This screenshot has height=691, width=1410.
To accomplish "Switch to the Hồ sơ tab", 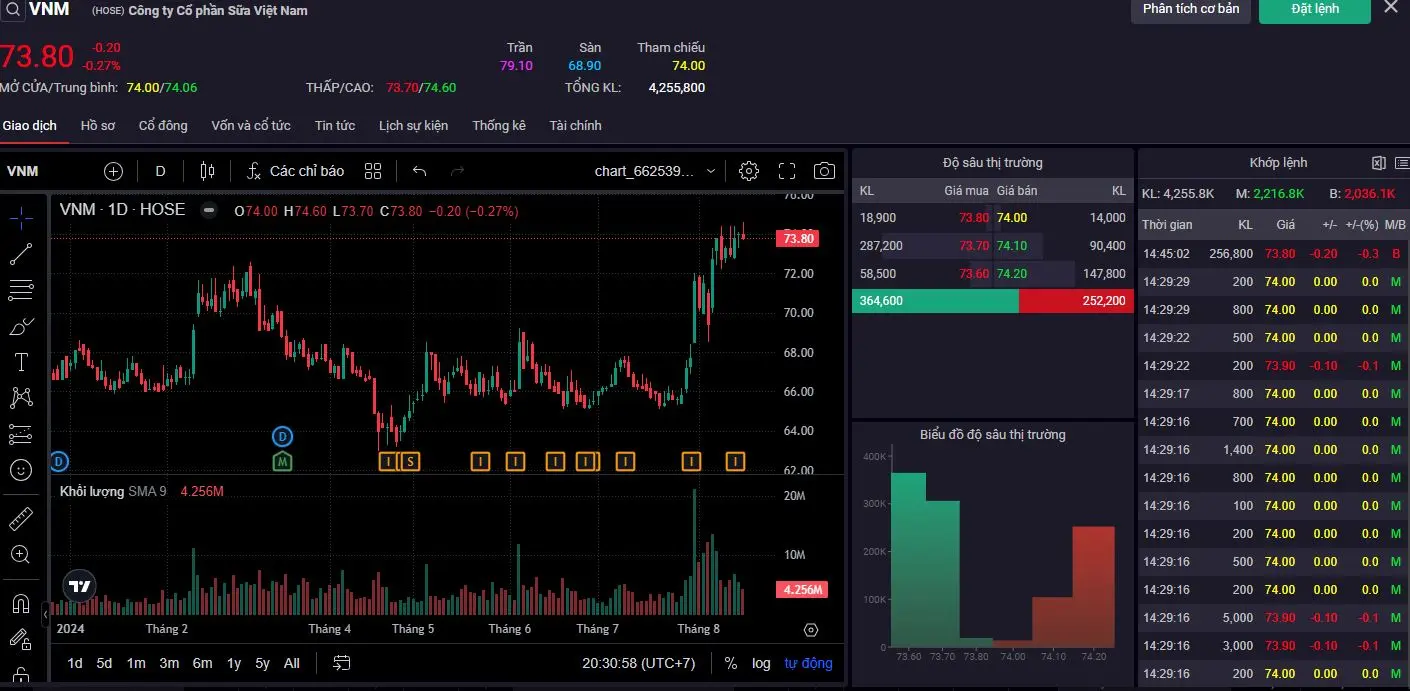I will [x=98, y=126].
